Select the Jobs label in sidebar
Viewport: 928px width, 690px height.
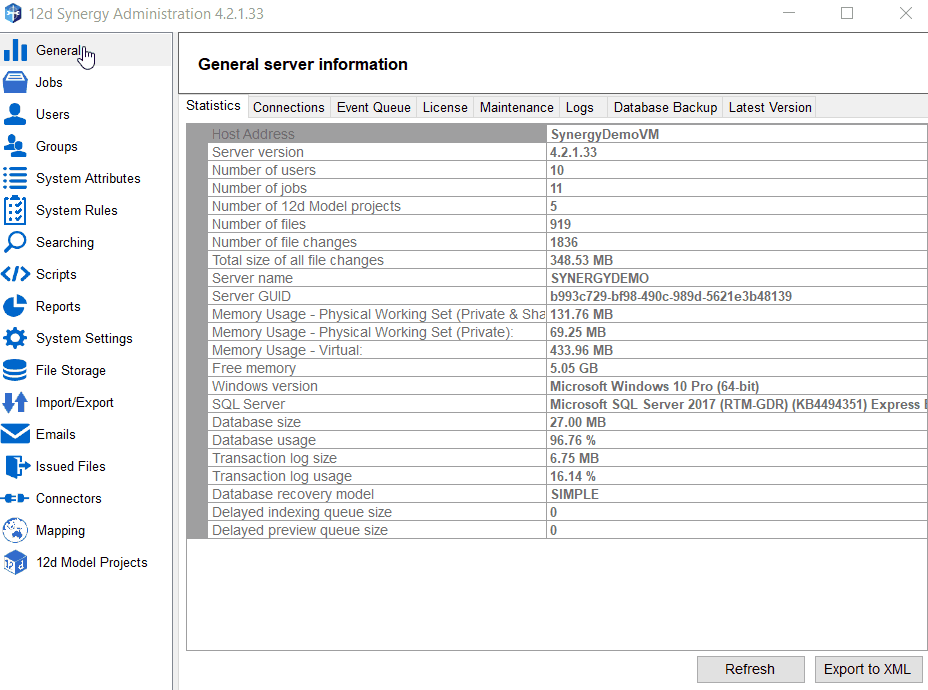pyautogui.click(x=49, y=82)
